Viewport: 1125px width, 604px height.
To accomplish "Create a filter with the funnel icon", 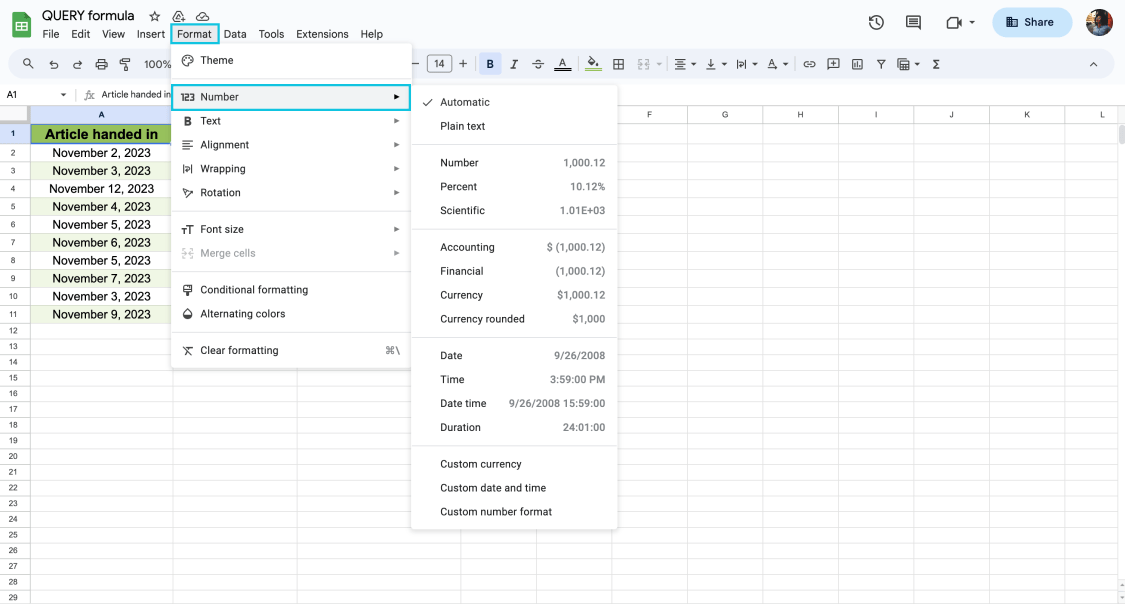I will pyautogui.click(x=881, y=63).
